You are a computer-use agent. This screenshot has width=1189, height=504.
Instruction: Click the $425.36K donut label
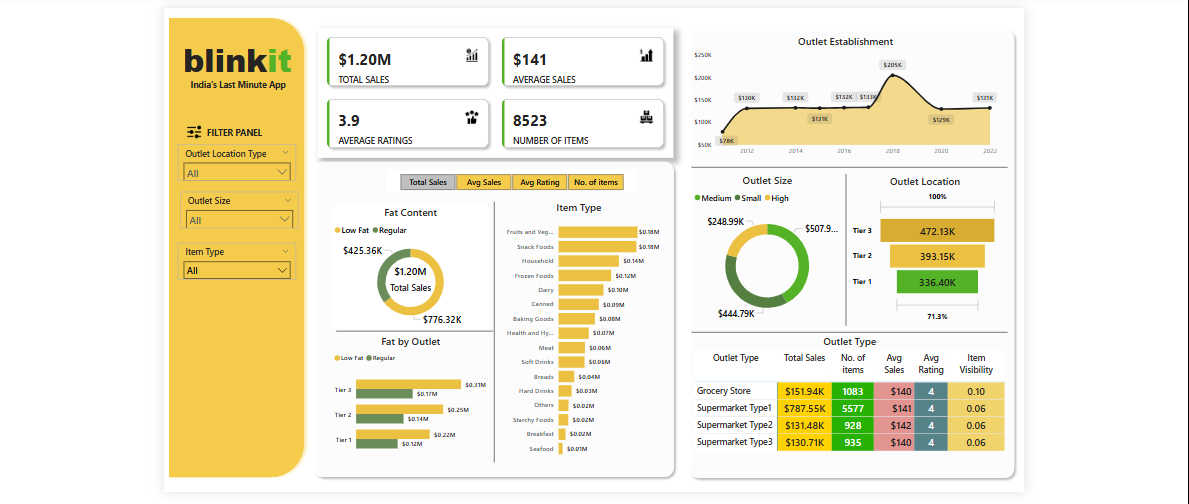click(362, 250)
